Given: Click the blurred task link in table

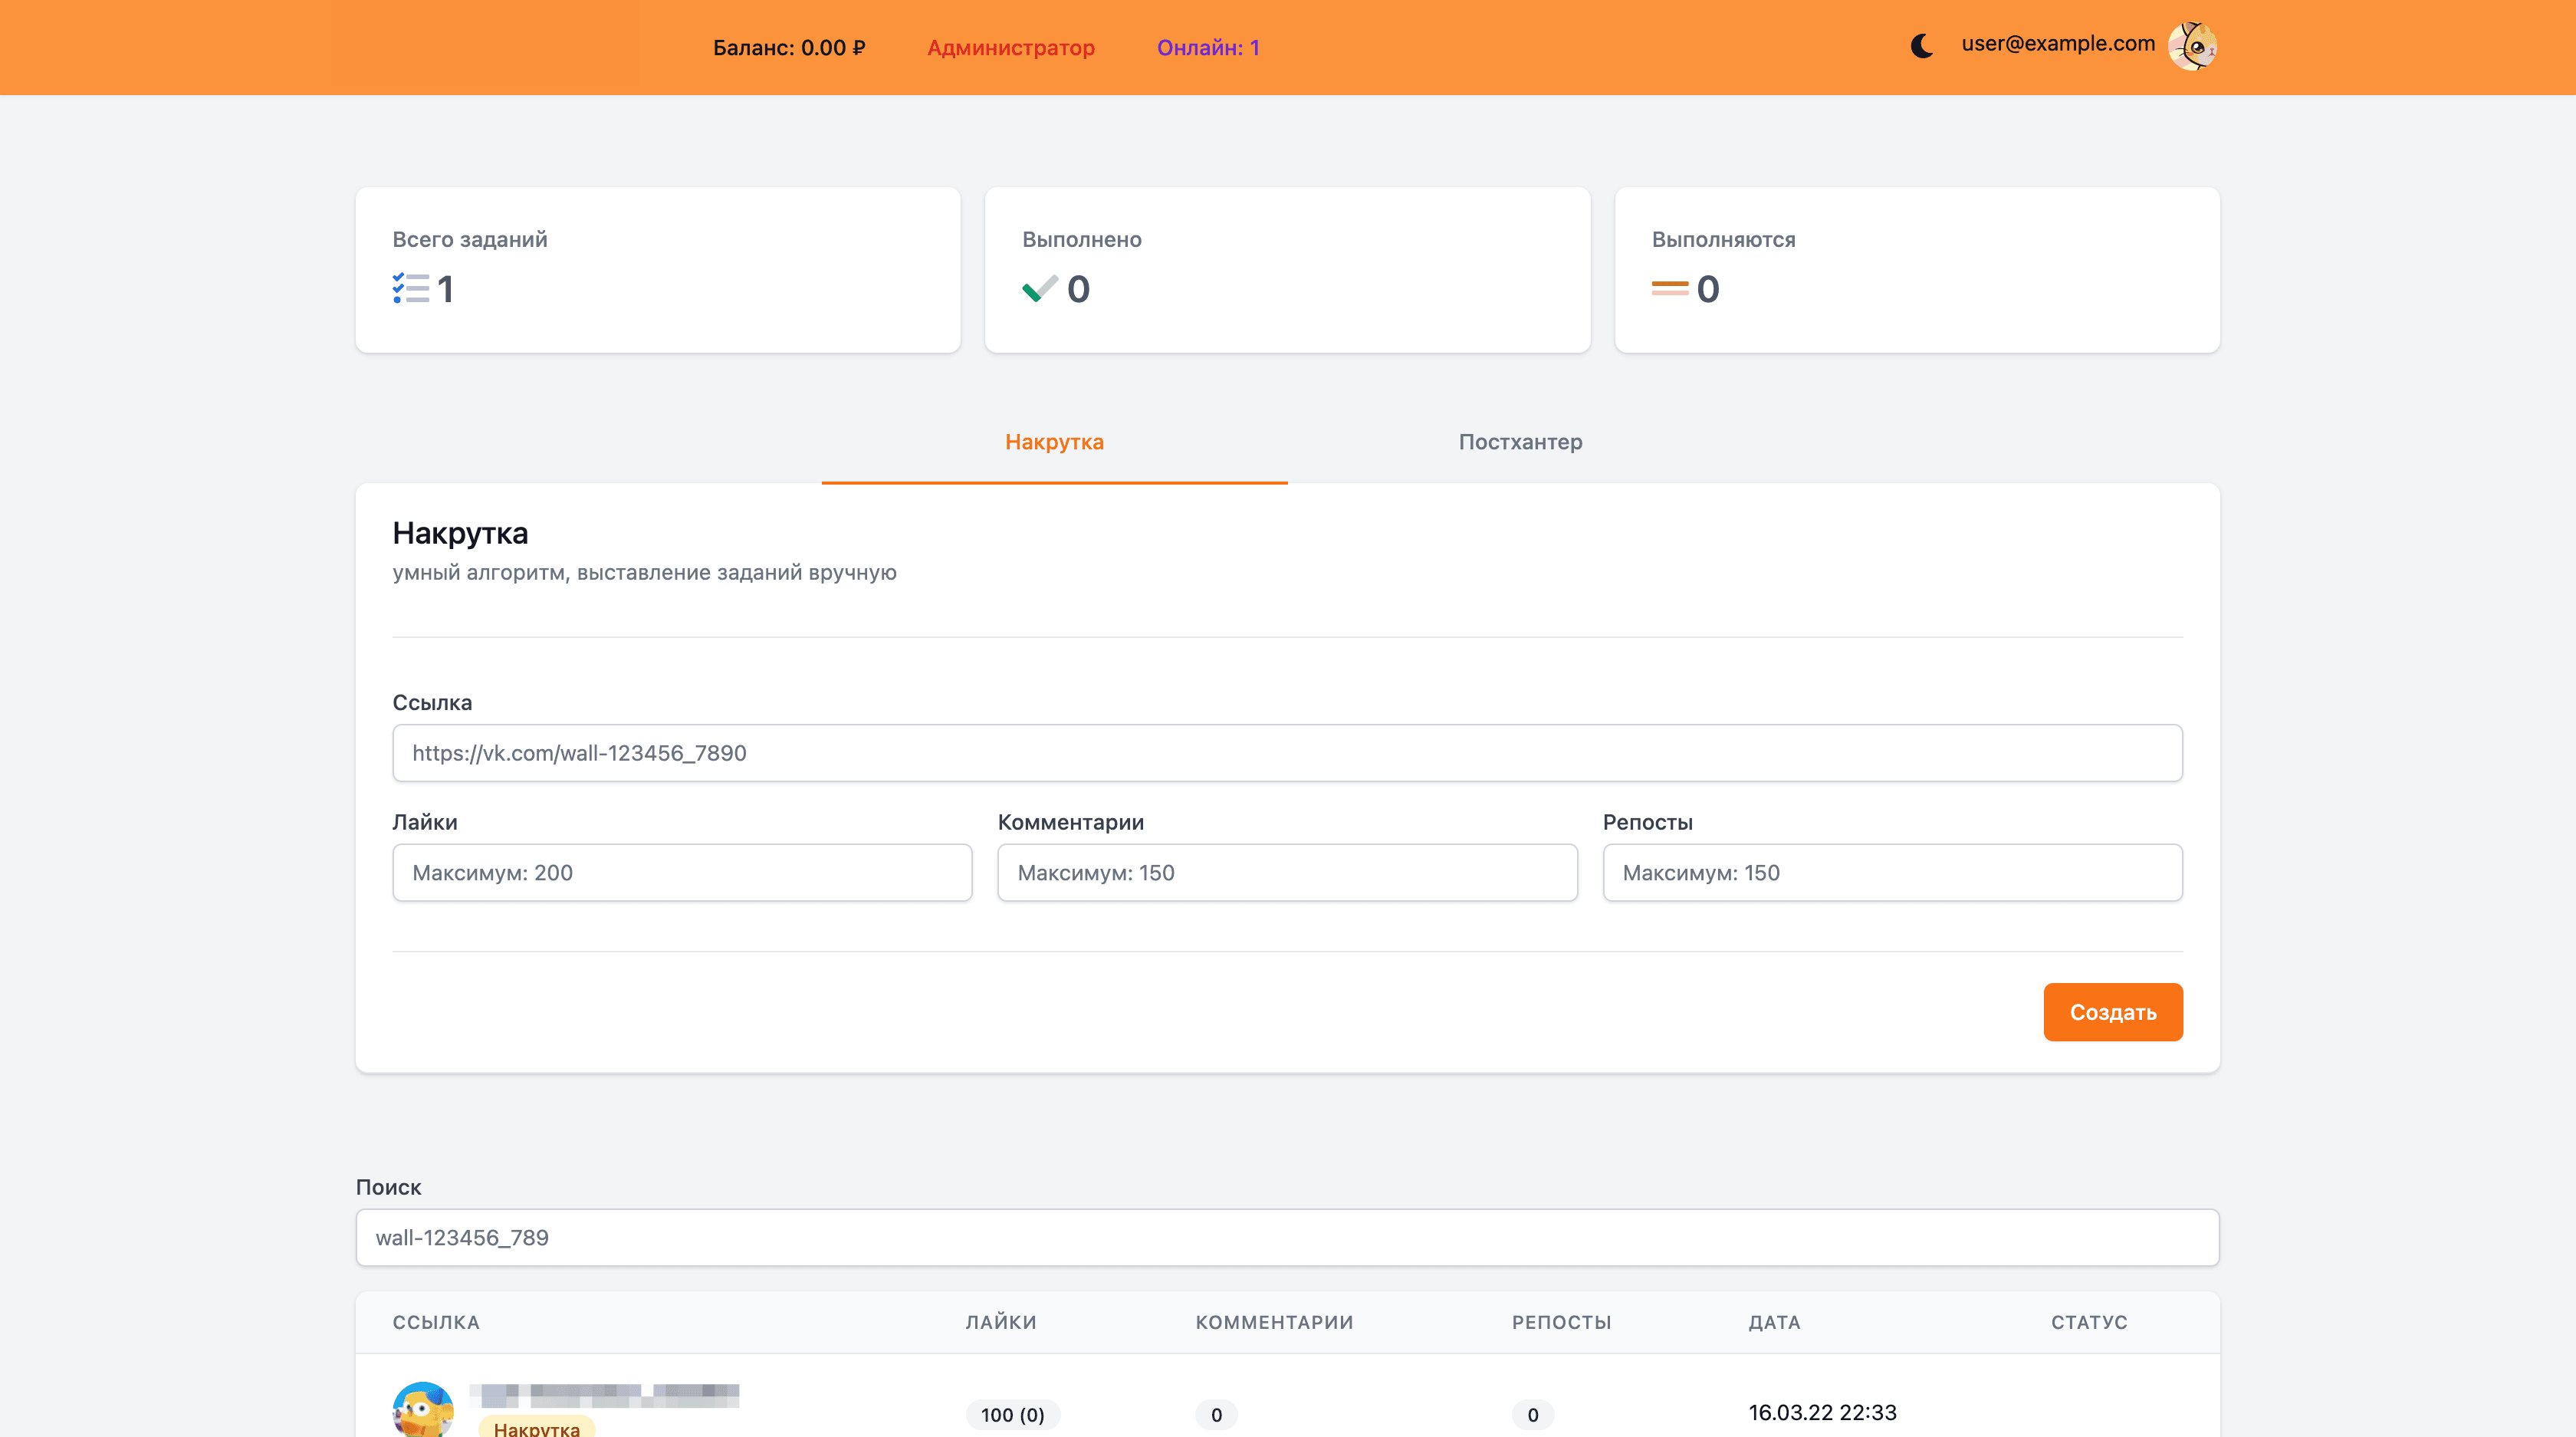Looking at the screenshot, I should (605, 1394).
